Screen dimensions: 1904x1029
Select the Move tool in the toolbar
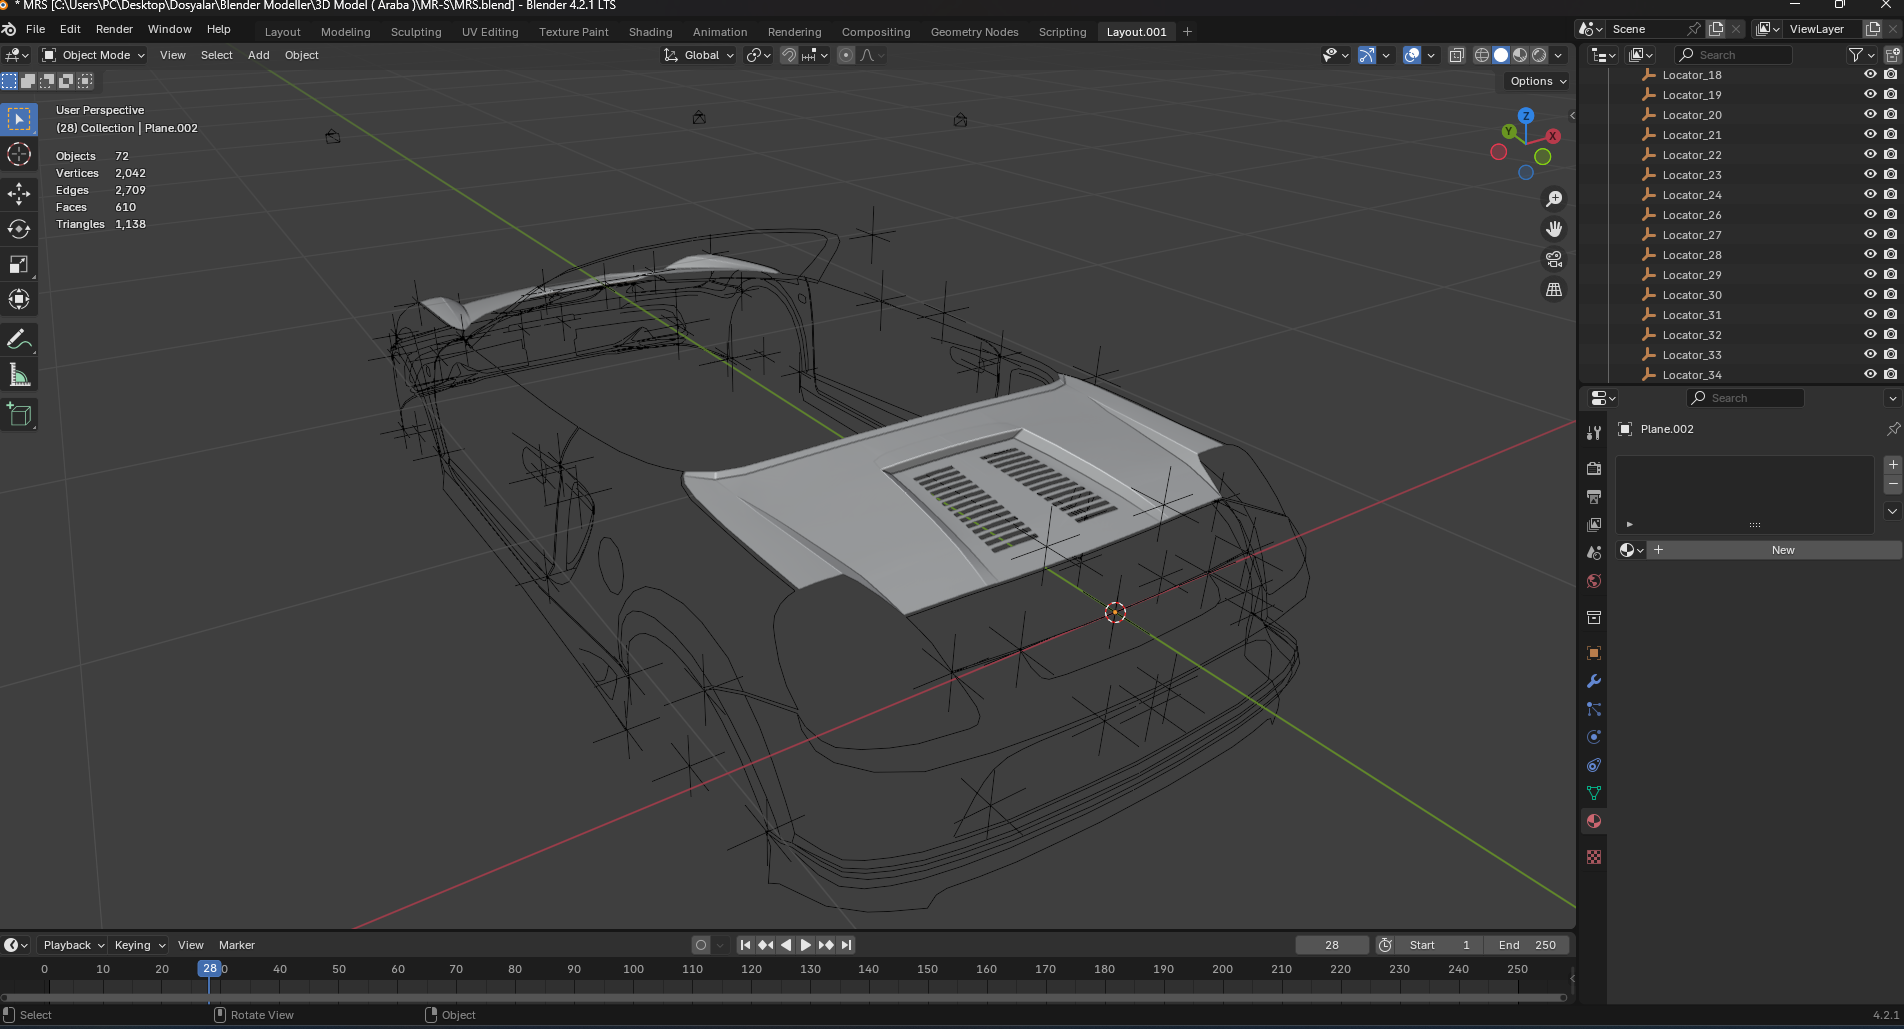coord(19,193)
